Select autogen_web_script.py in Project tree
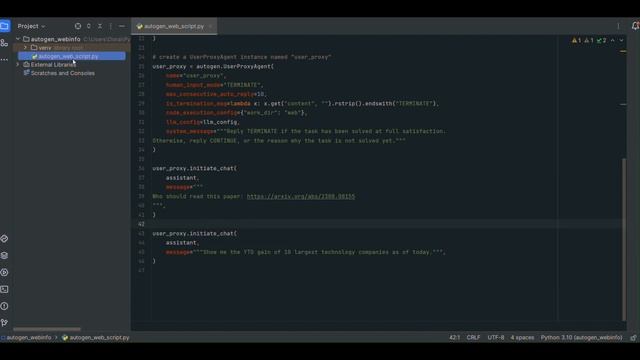640x360 pixels. point(68,56)
